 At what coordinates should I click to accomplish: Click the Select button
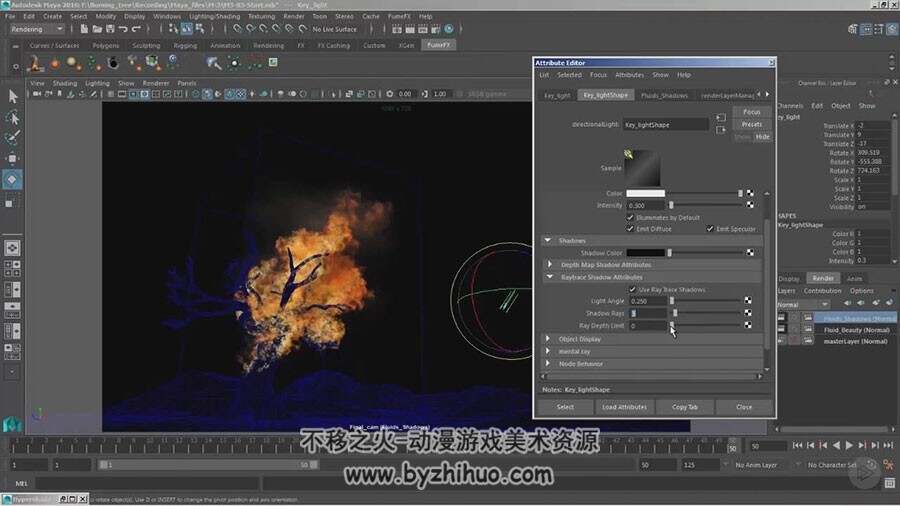(565, 407)
